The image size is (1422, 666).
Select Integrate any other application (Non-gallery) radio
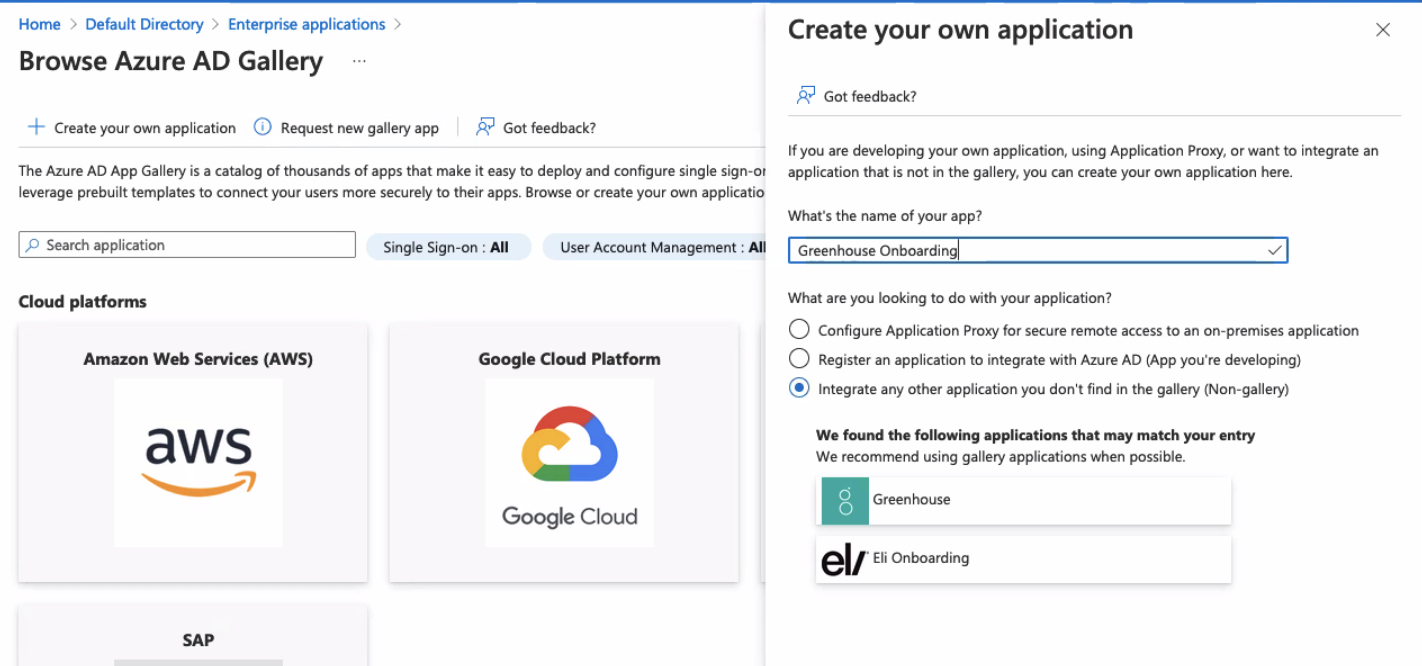[x=799, y=389]
